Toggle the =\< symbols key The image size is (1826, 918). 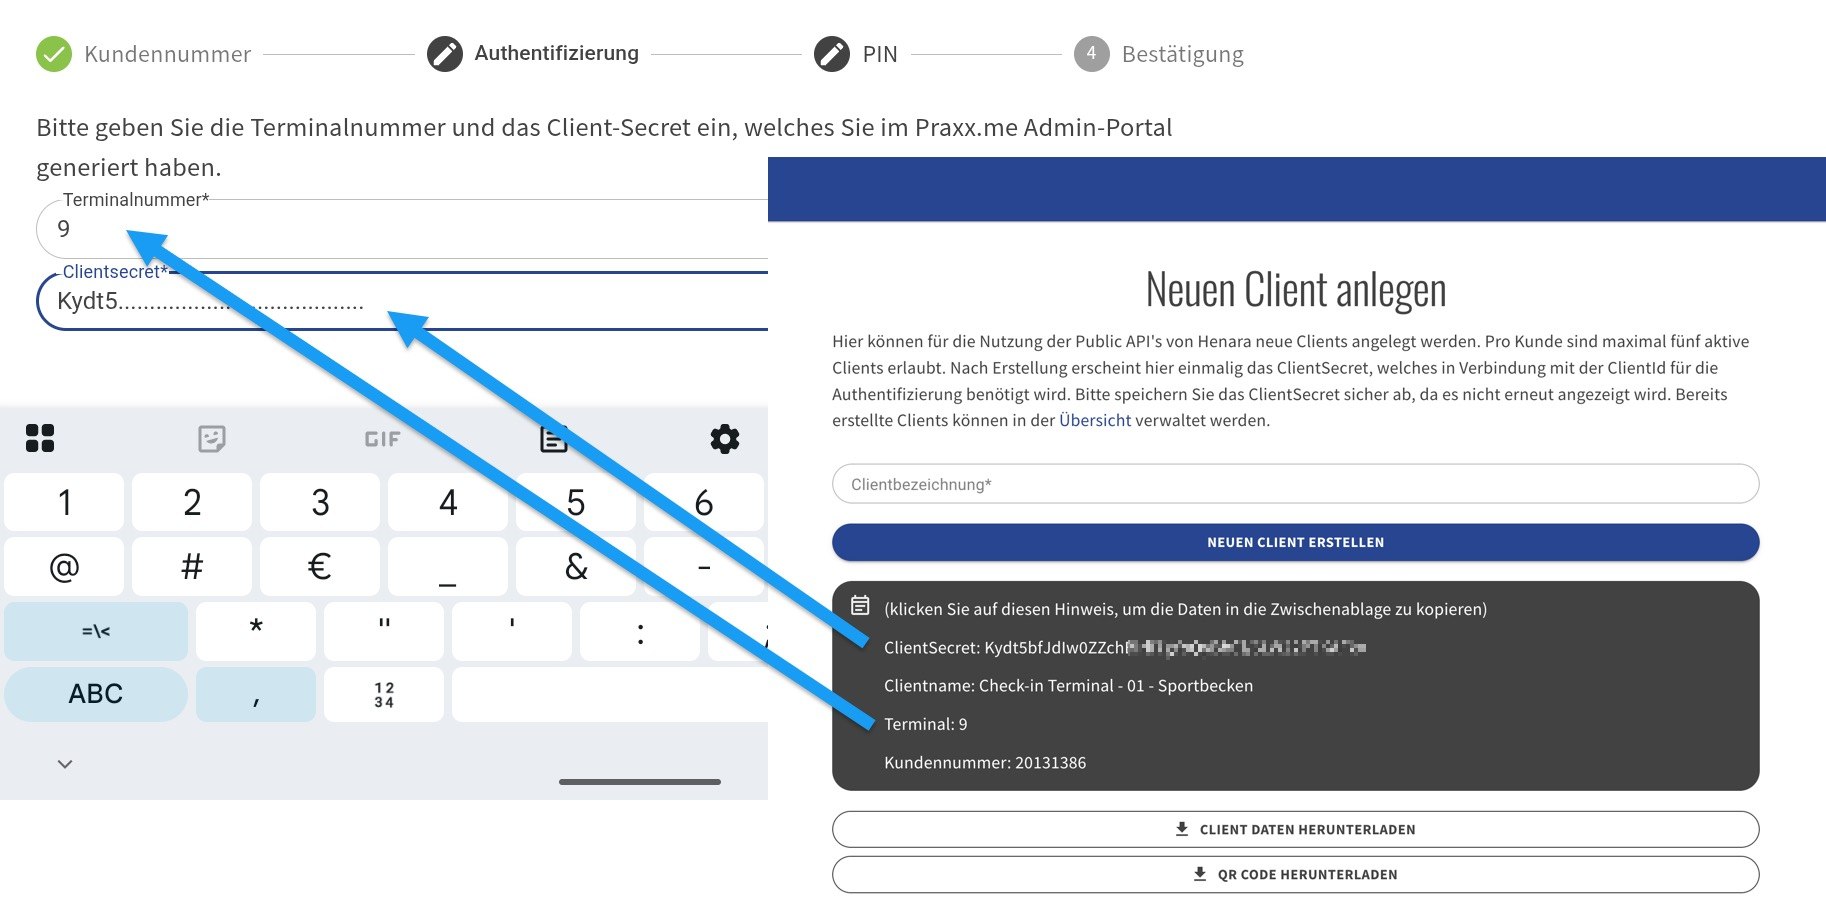[96, 631]
